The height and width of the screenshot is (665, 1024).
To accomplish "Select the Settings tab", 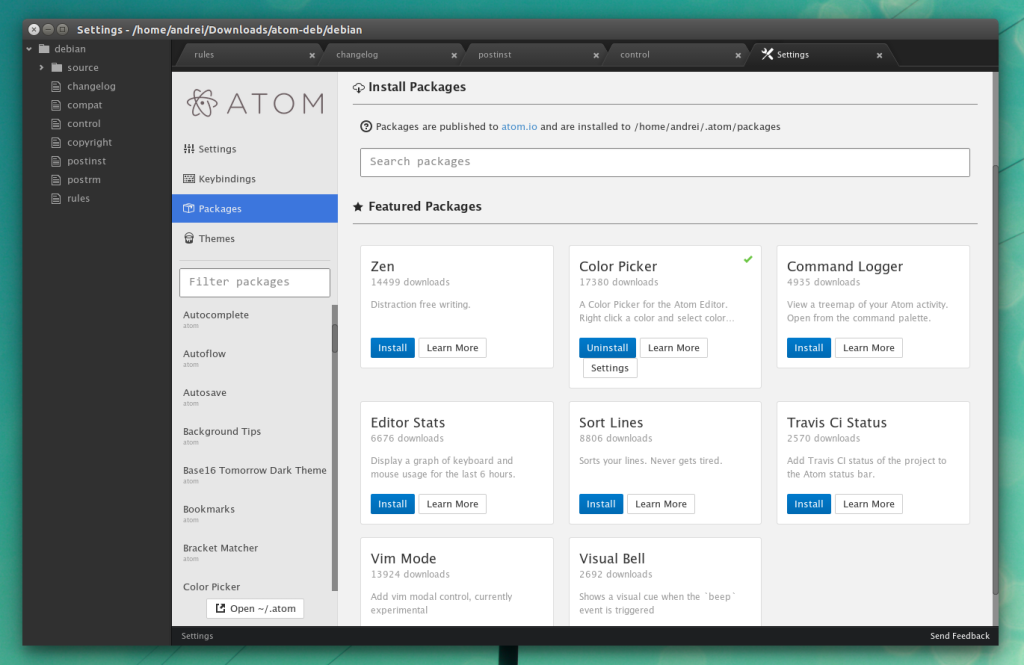I will click(x=823, y=55).
